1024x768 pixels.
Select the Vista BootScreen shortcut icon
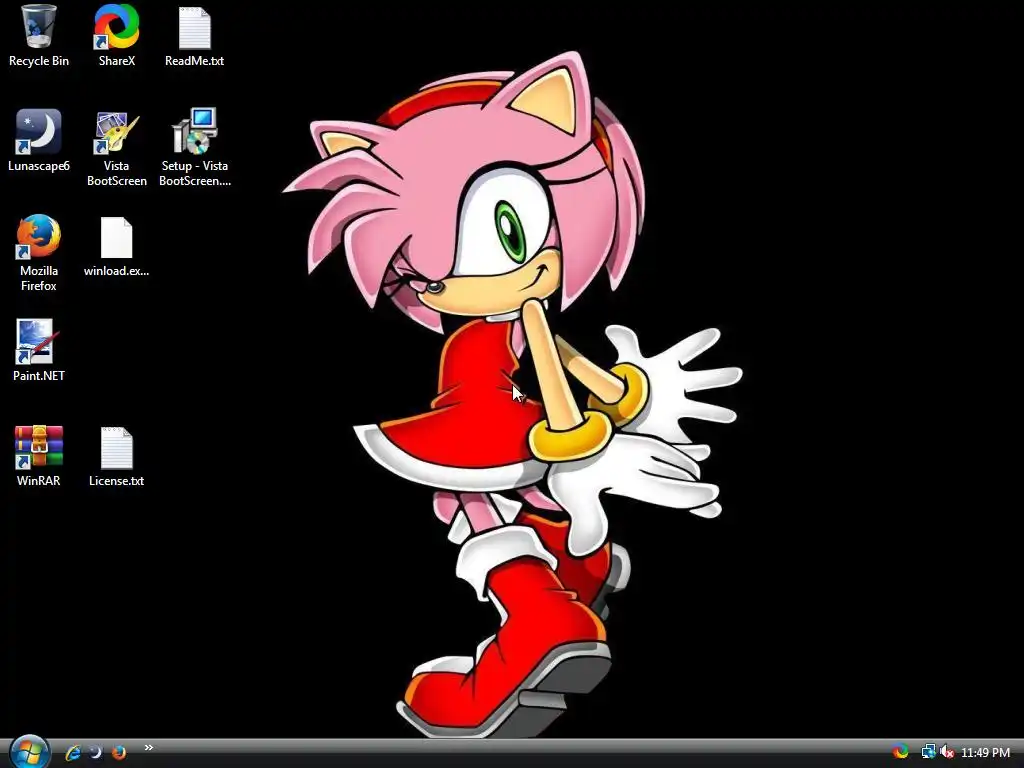tap(116, 148)
